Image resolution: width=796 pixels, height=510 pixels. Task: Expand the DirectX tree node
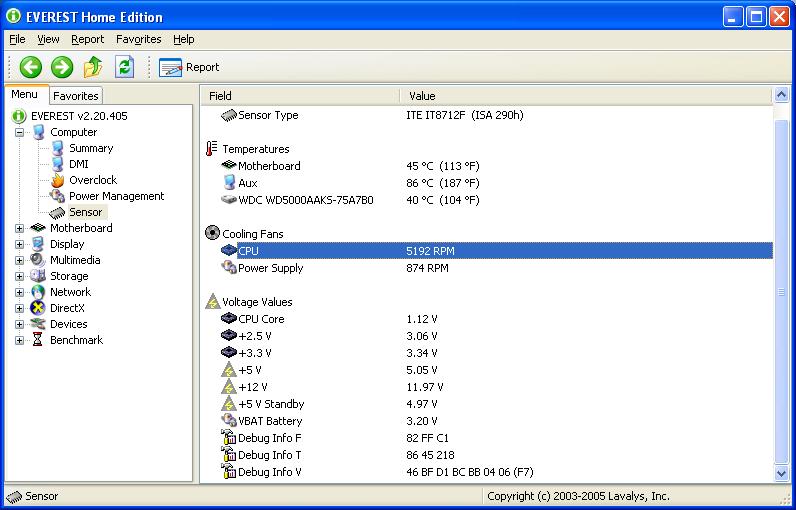click(x=19, y=309)
